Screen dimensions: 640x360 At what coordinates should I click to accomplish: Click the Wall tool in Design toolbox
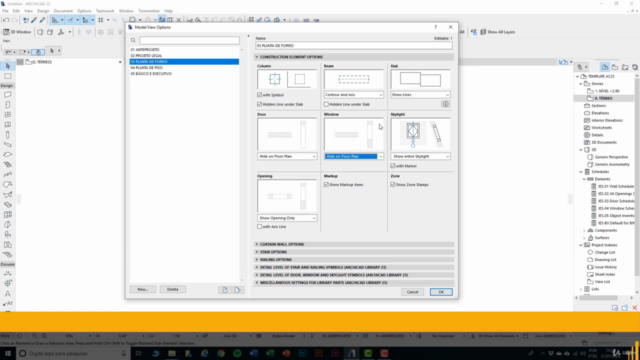(8, 95)
